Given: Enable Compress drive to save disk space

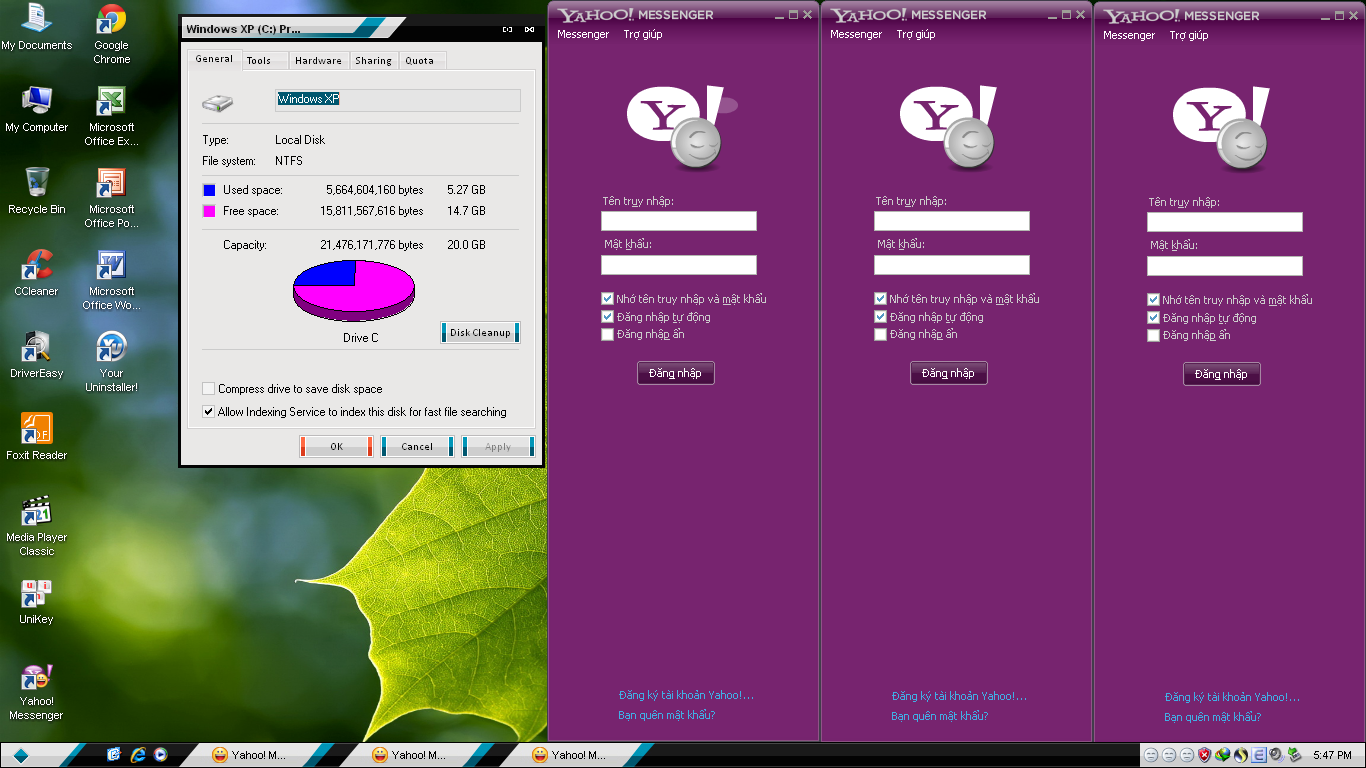Looking at the screenshot, I should [208, 389].
